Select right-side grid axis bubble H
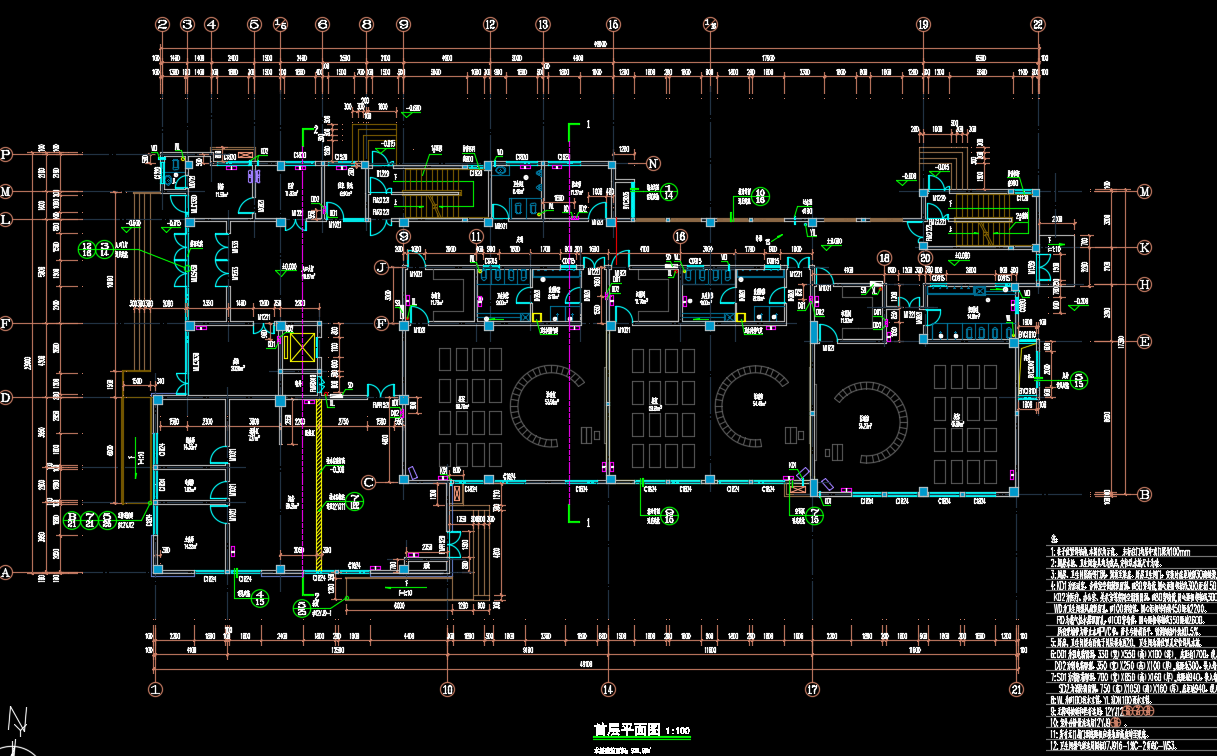The width and height of the screenshot is (1217, 756). coord(1145,284)
